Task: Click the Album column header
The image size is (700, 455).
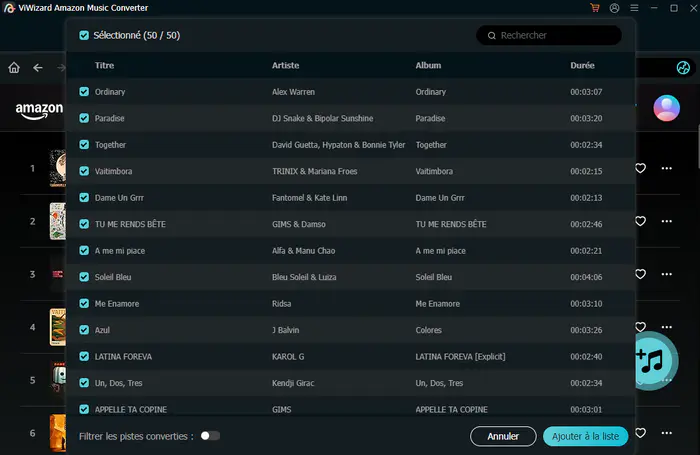Action: pyautogui.click(x=428, y=65)
